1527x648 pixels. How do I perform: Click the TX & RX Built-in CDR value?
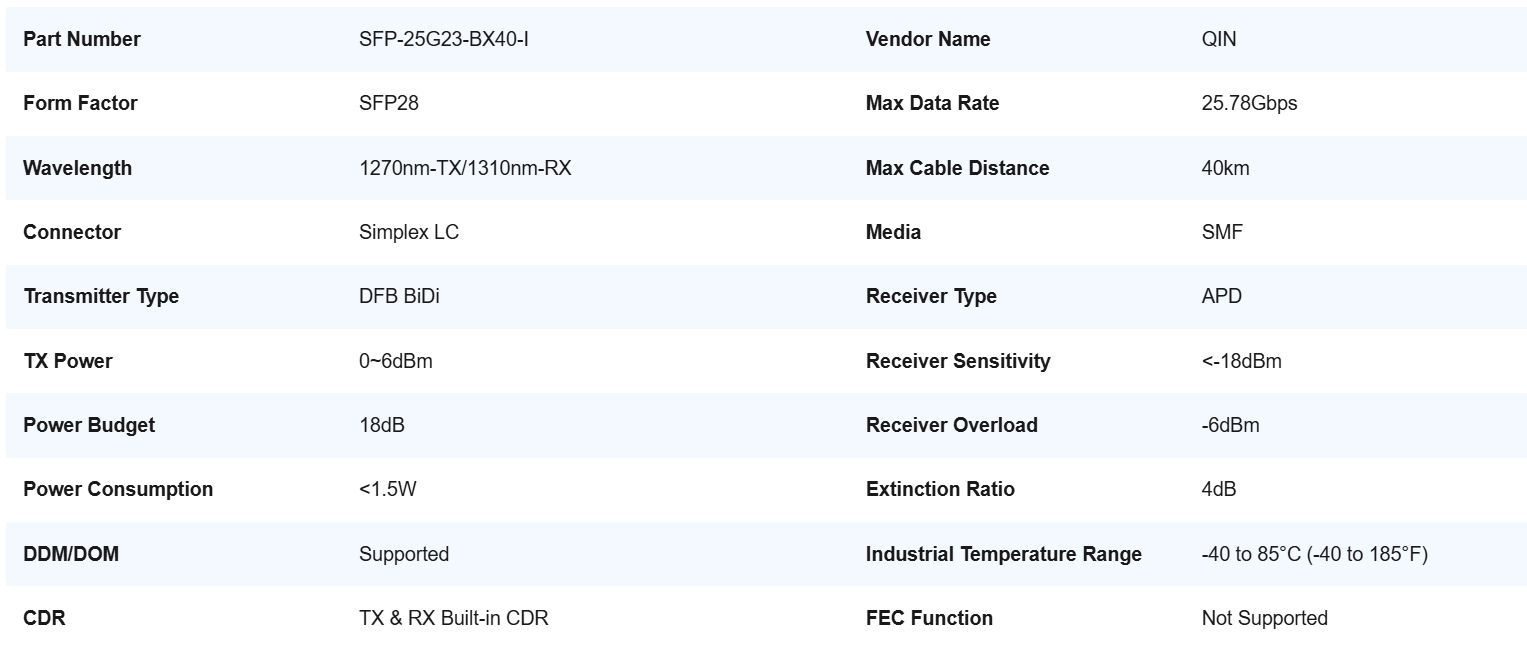click(453, 618)
